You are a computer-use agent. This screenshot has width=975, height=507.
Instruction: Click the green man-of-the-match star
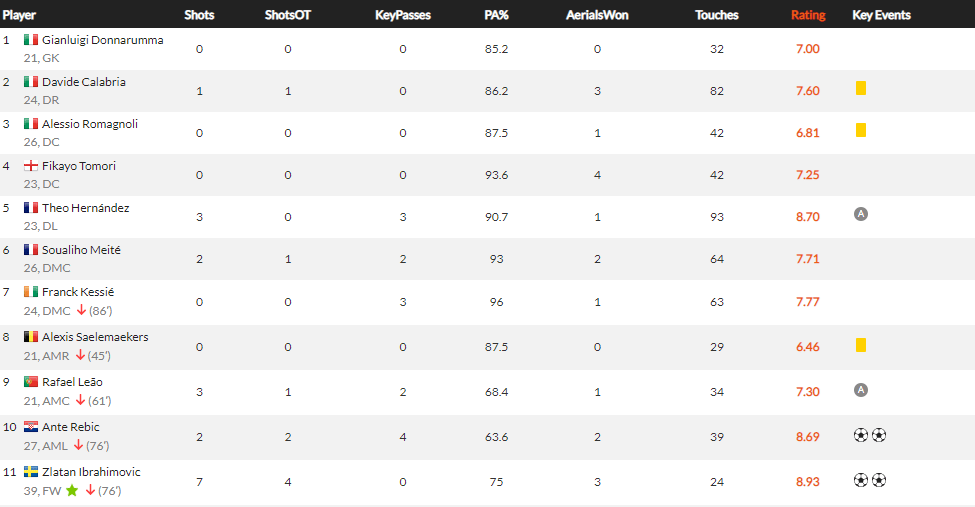72,491
